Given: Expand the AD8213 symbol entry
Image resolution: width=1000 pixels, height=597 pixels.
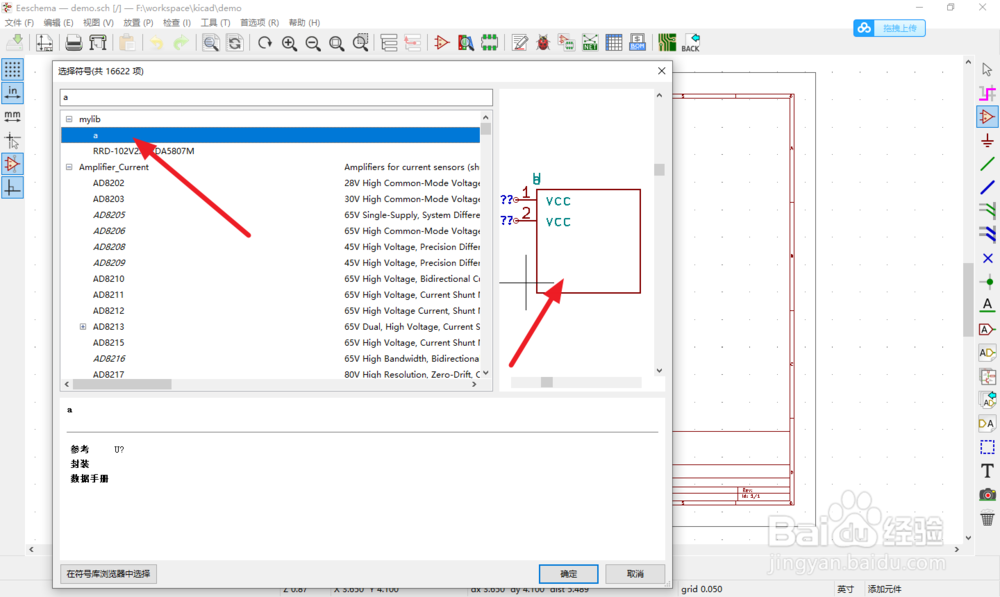Looking at the screenshot, I should tap(83, 327).
